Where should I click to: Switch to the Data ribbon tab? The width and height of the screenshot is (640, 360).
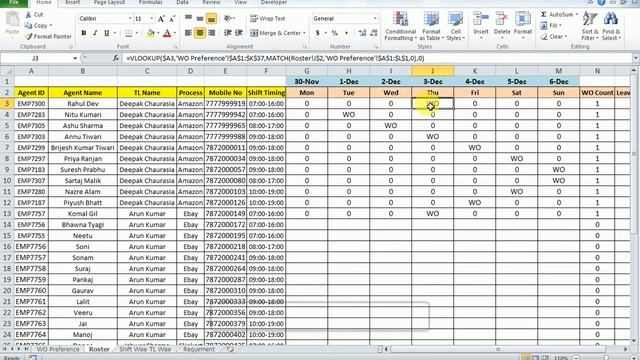(x=182, y=3)
